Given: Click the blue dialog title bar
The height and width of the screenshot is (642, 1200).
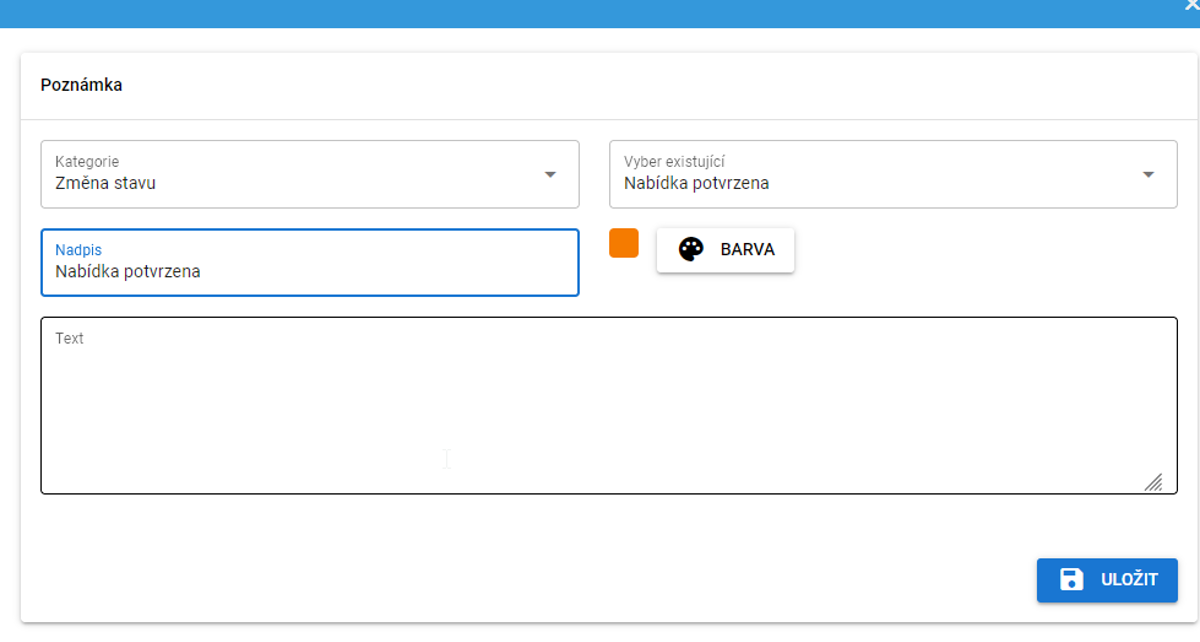Looking at the screenshot, I should click(x=600, y=12).
